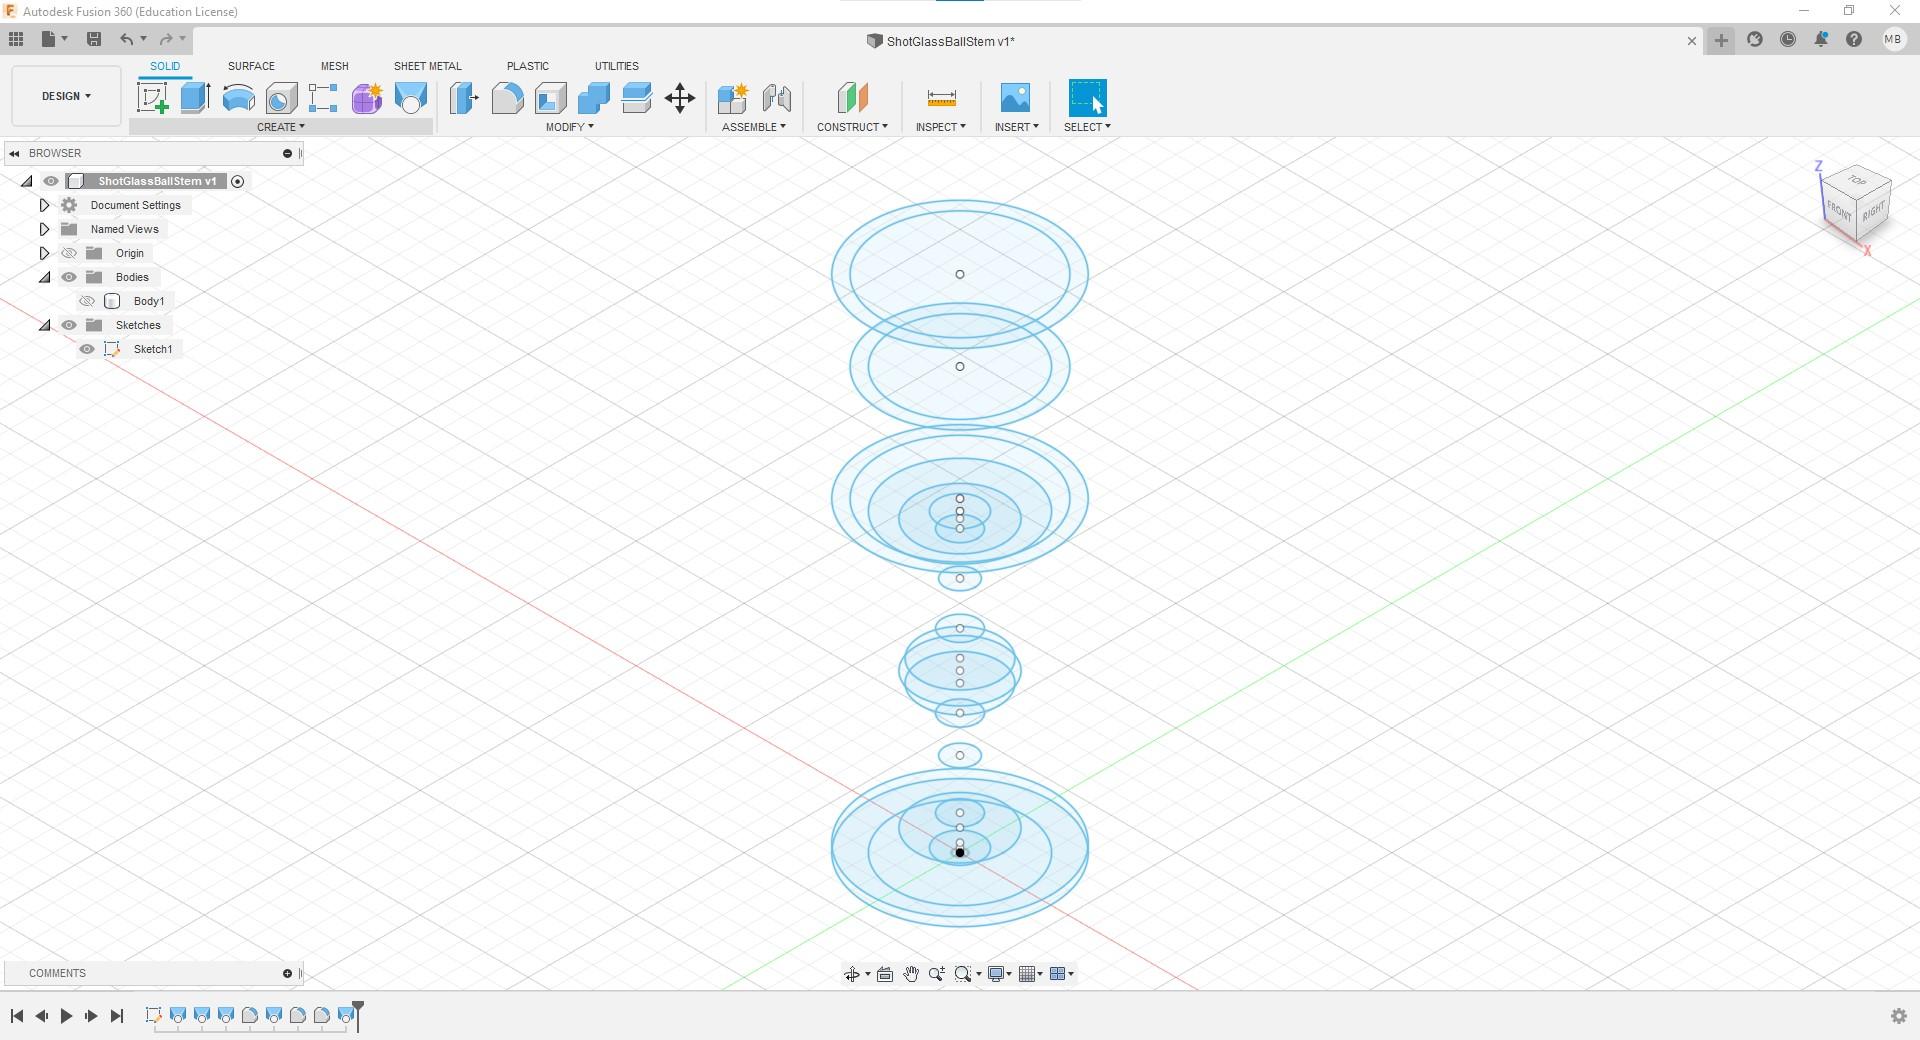Switch to the UTILITIES tab
1920x1040 pixels.
(616, 66)
